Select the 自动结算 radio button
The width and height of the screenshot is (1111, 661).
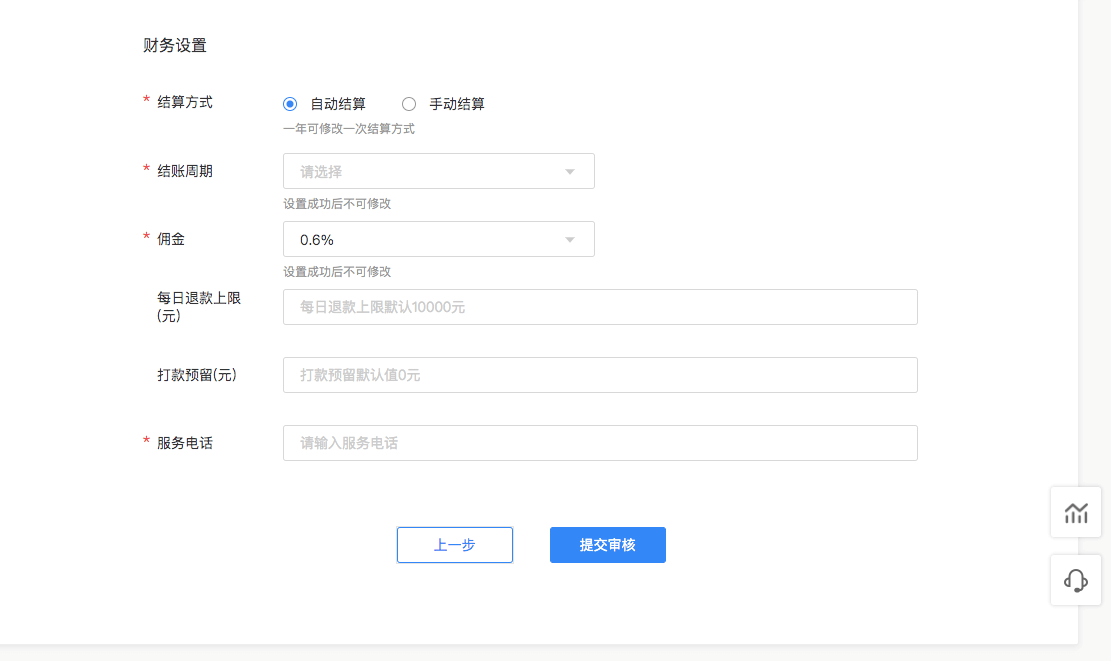pos(289,103)
